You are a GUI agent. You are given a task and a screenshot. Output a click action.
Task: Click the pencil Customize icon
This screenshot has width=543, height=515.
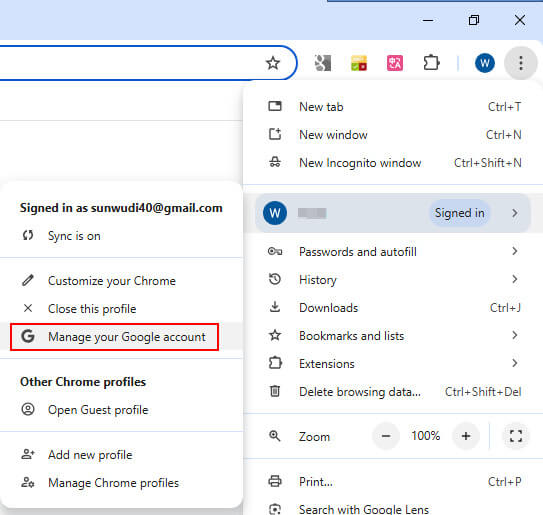click(x=28, y=280)
